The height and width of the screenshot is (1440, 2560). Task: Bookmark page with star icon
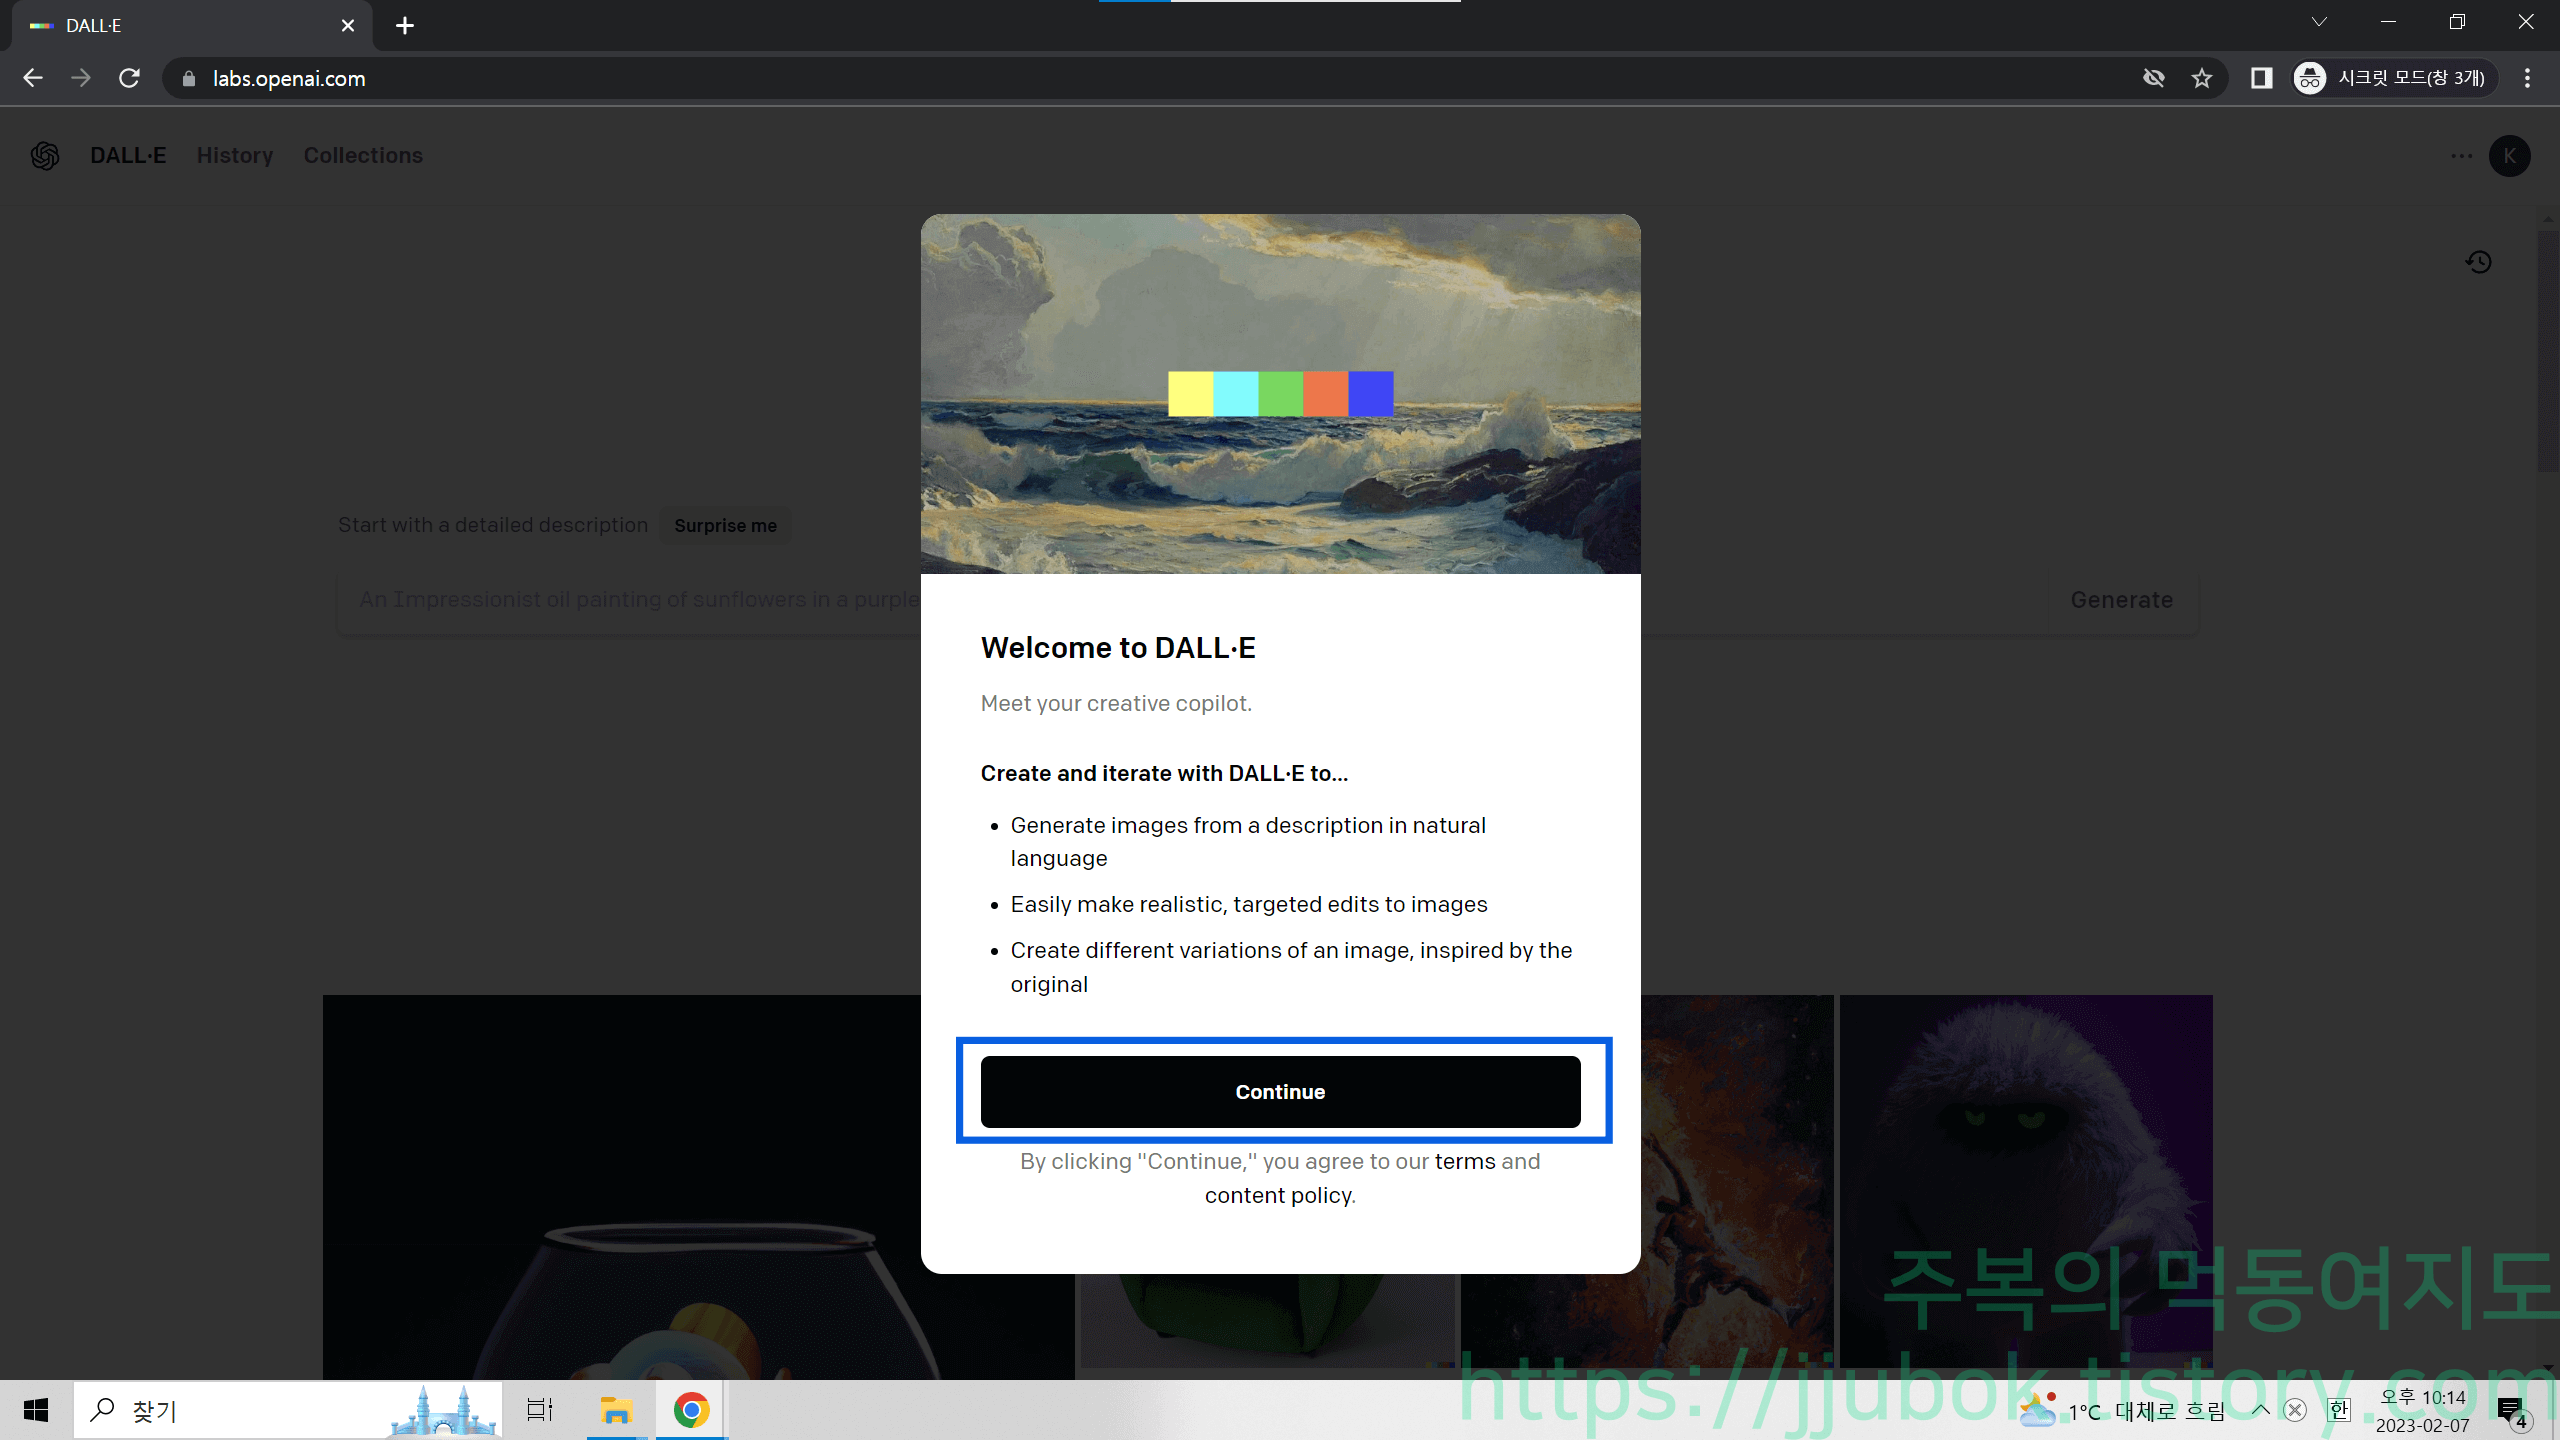click(x=2201, y=78)
